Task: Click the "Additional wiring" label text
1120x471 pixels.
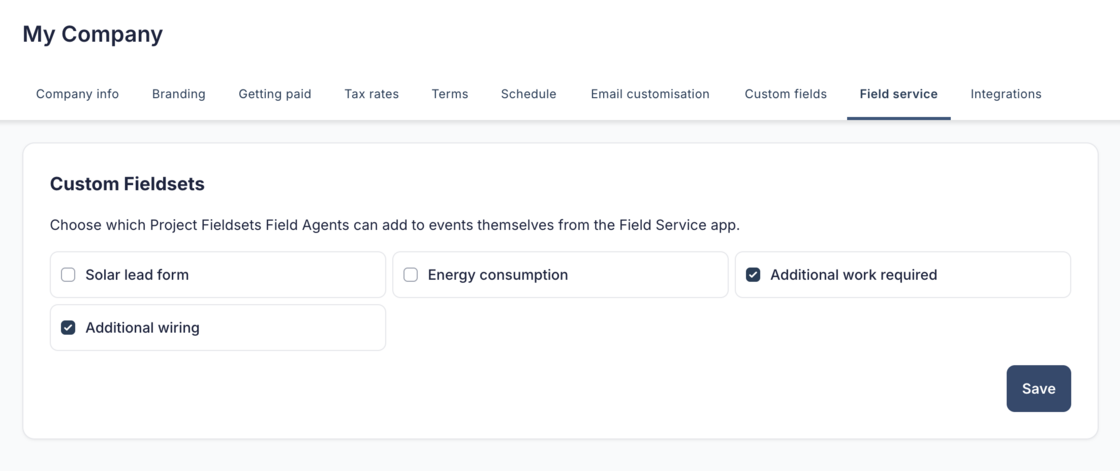Action: tap(142, 328)
